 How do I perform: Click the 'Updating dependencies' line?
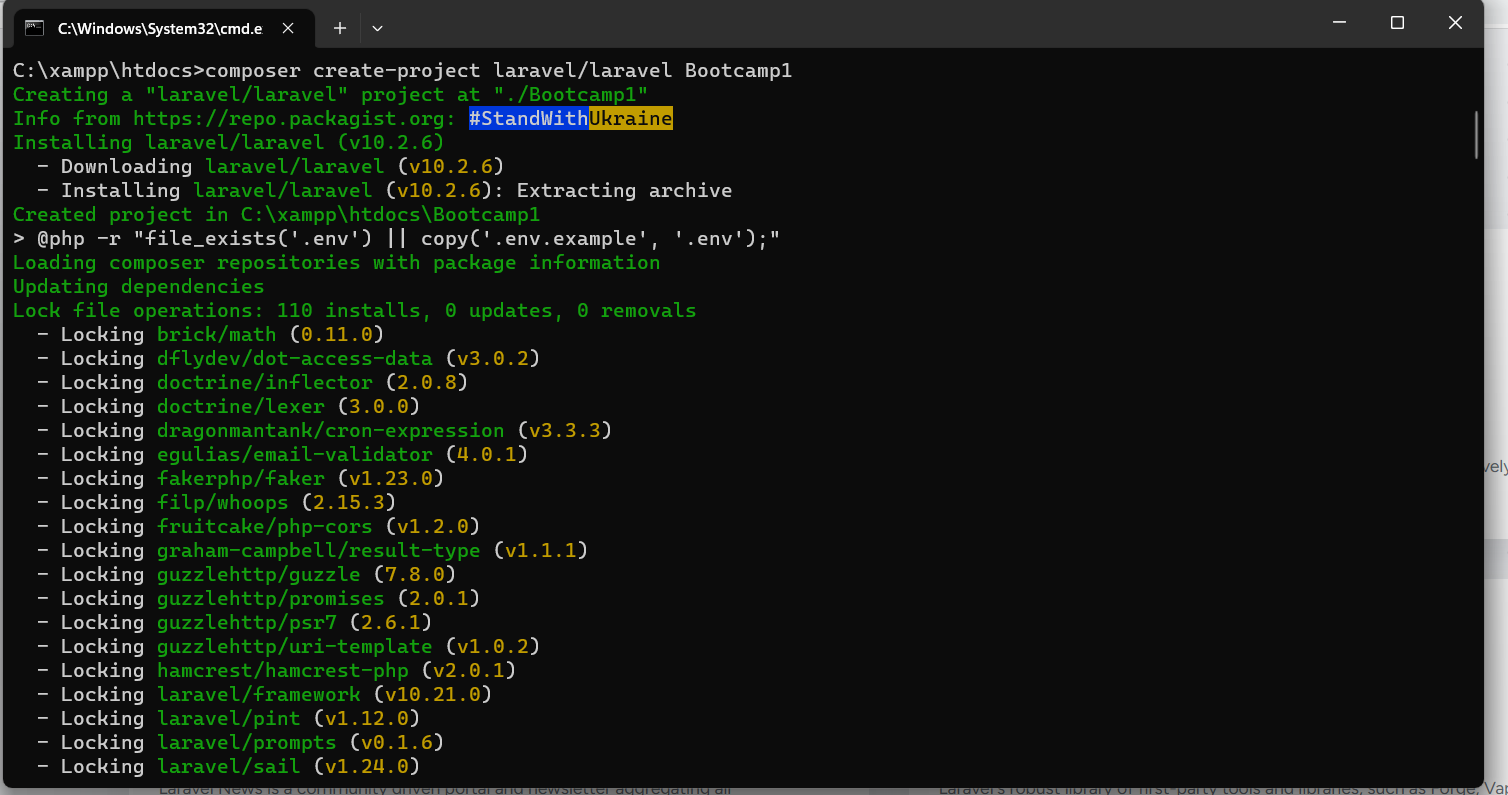click(139, 287)
